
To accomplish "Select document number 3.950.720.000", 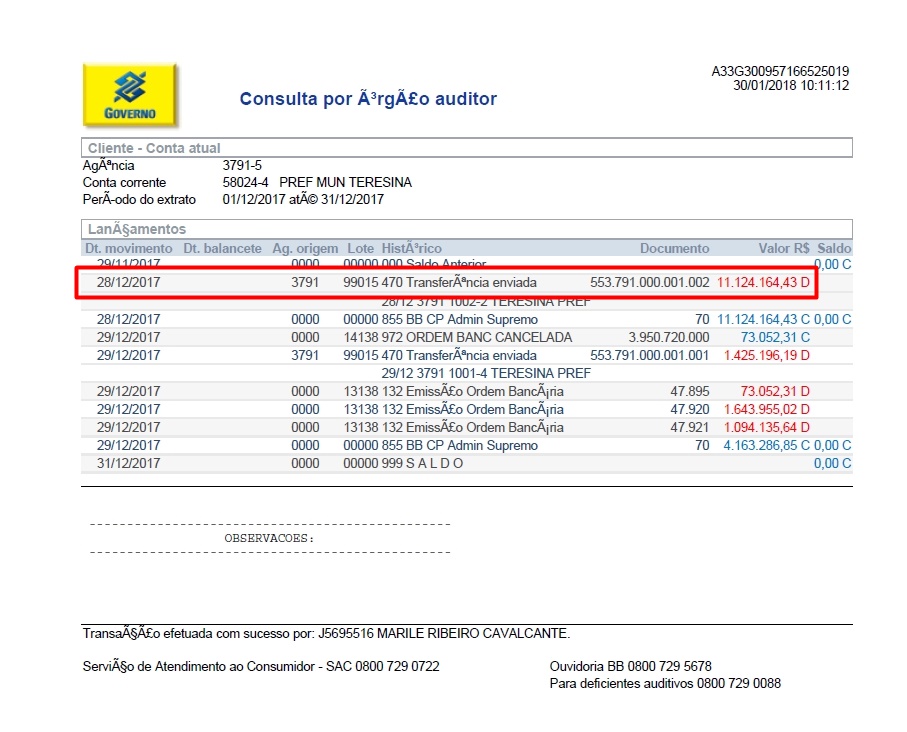I will coord(669,337).
